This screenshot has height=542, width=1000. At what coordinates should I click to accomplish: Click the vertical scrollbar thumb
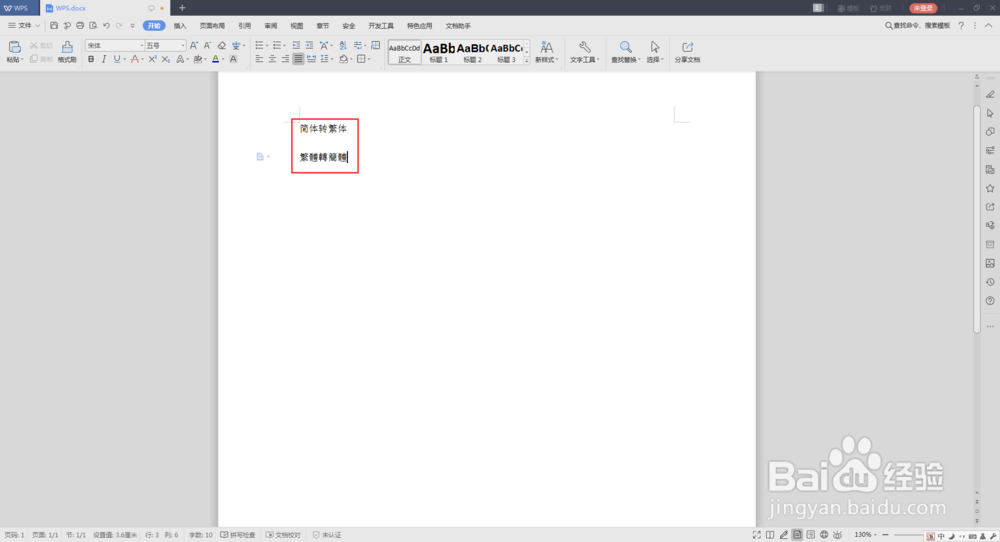coord(976,219)
